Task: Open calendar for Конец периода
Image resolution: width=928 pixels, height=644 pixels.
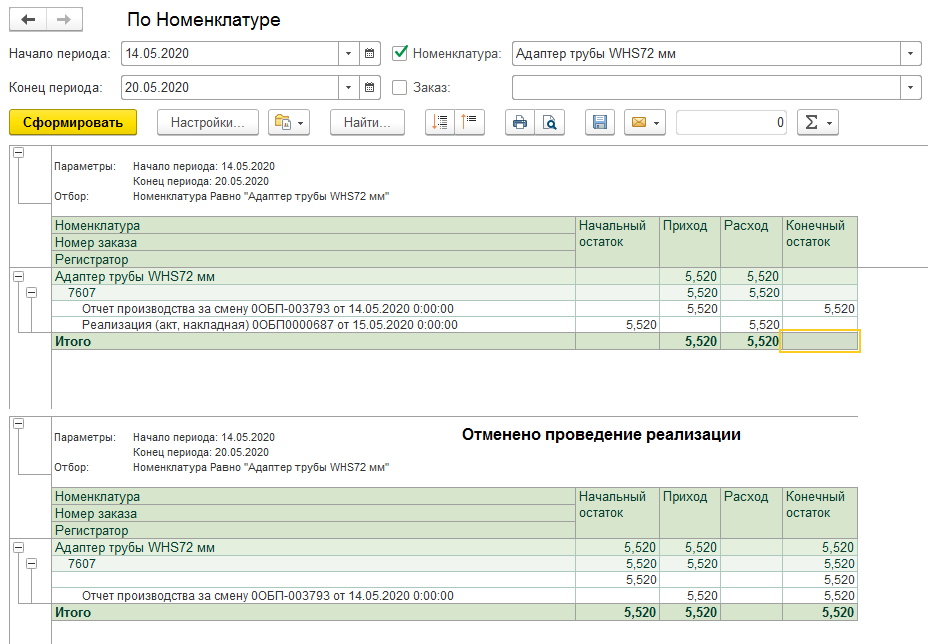Action: point(370,87)
